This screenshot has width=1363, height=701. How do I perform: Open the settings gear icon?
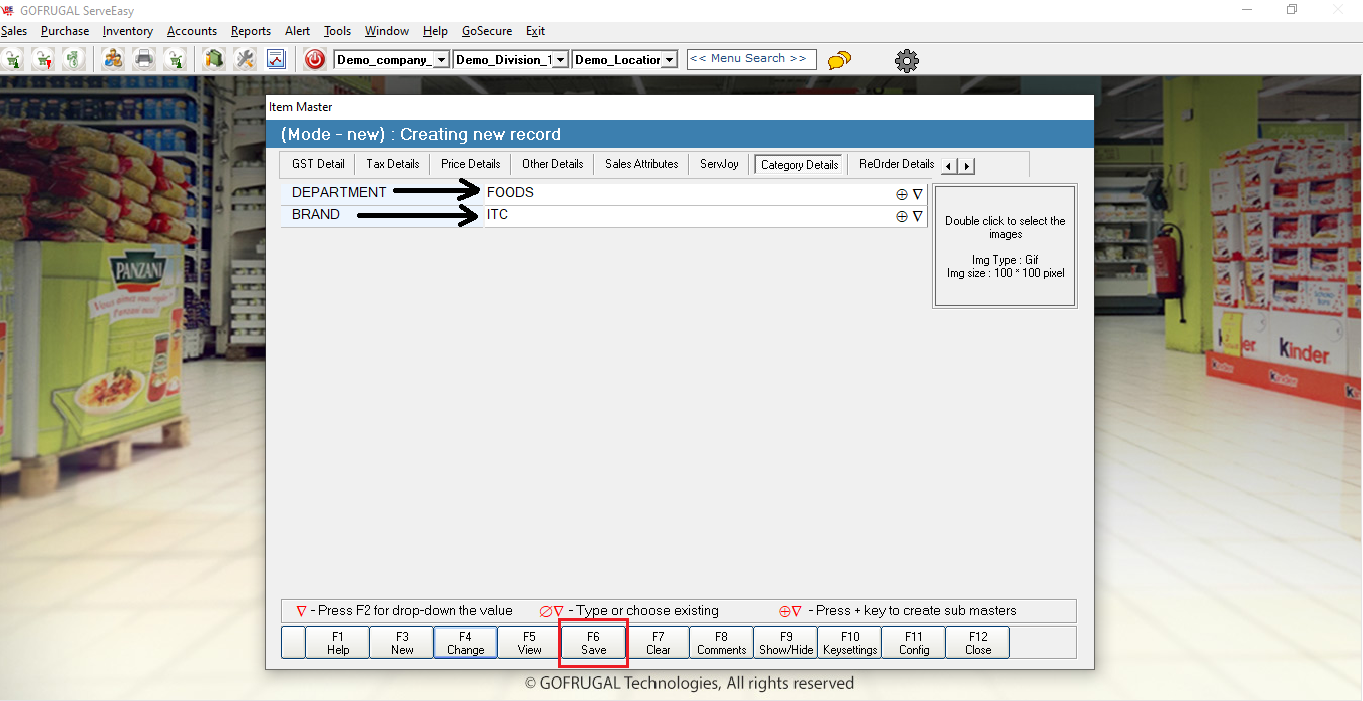point(906,60)
